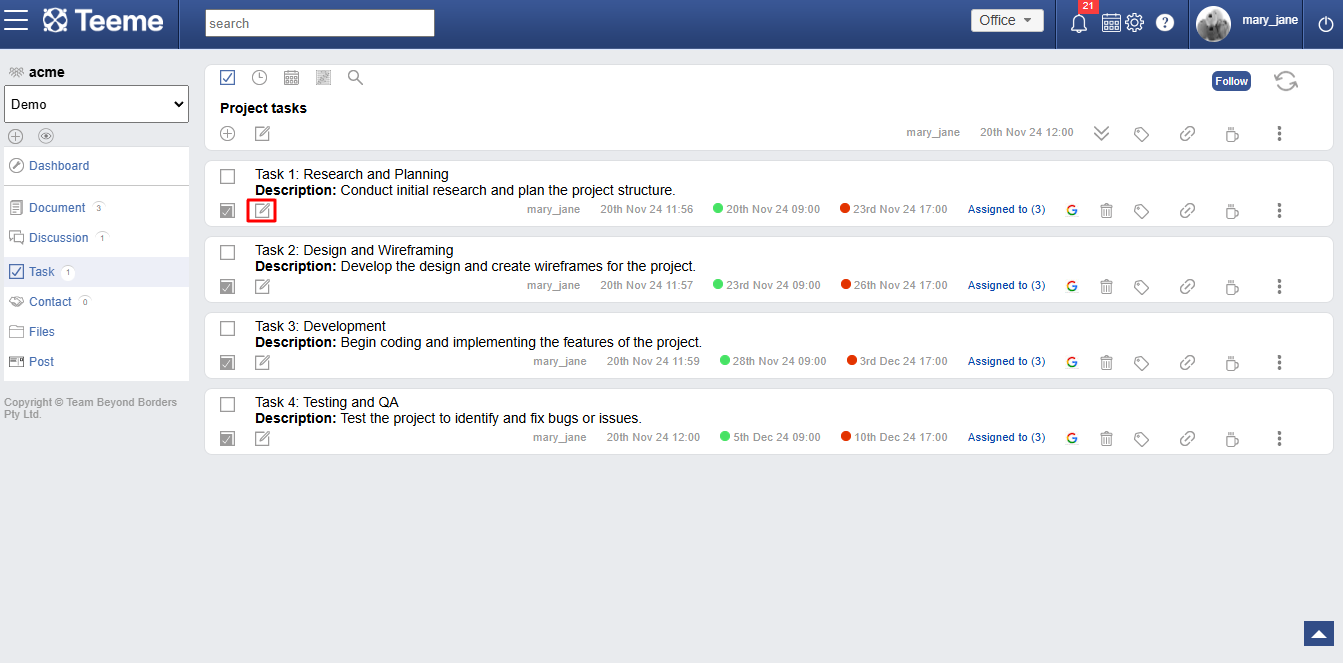Screen dimensions: 1343x663
Task: Click the eye view icon in sidebar
Action: tap(46, 136)
